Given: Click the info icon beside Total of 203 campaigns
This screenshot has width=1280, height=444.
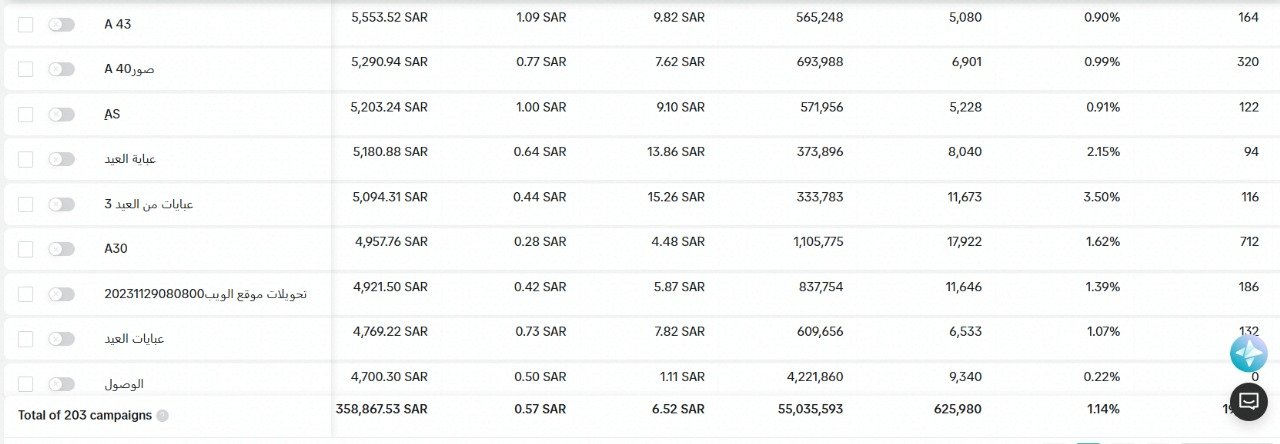Looking at the screenshot, I should point(163,415).
